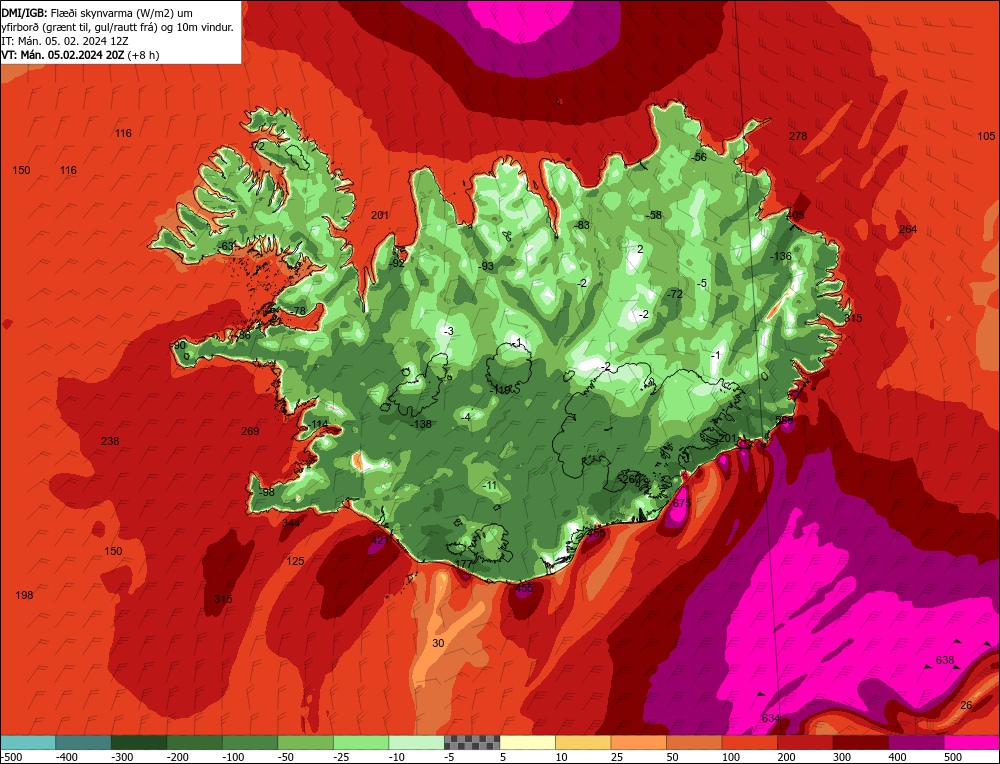Click the light teal swatch from -500 to -400
This screenshot has height=764, width=1000.
coord(28,742)
